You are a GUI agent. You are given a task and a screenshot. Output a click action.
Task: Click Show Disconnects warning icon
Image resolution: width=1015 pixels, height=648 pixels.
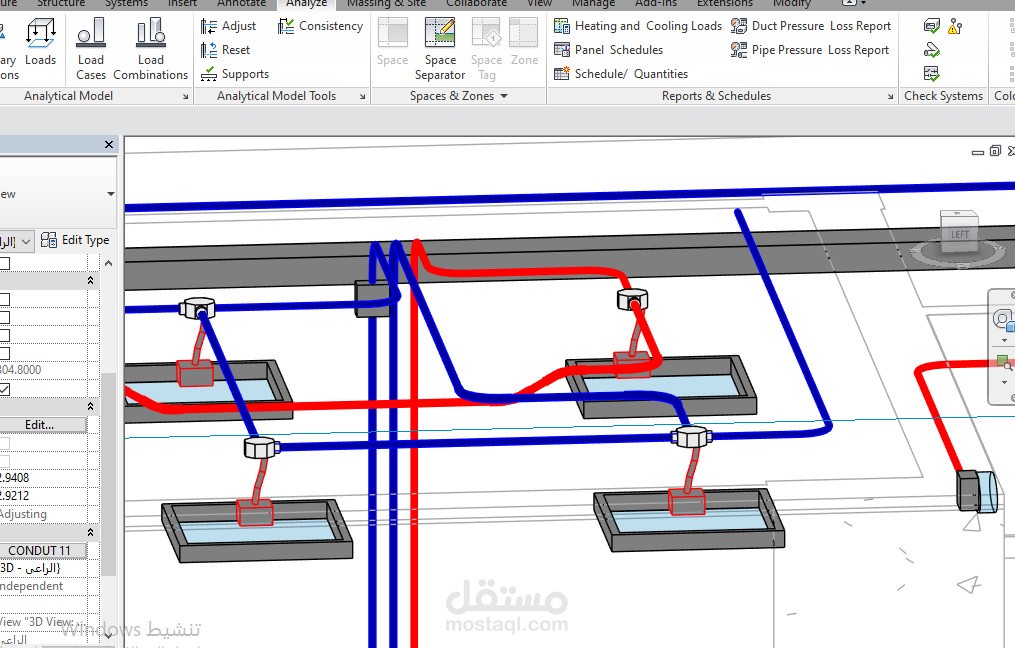(x=955, y=26)
